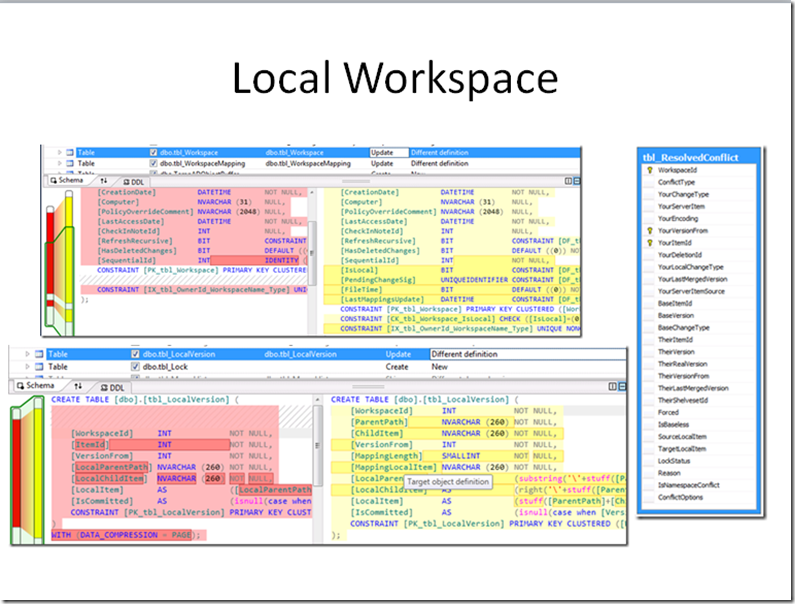
Task: Expand the dbo.tbl_Workspace table row
Action: pyautogui.click(x=59, y=152)
